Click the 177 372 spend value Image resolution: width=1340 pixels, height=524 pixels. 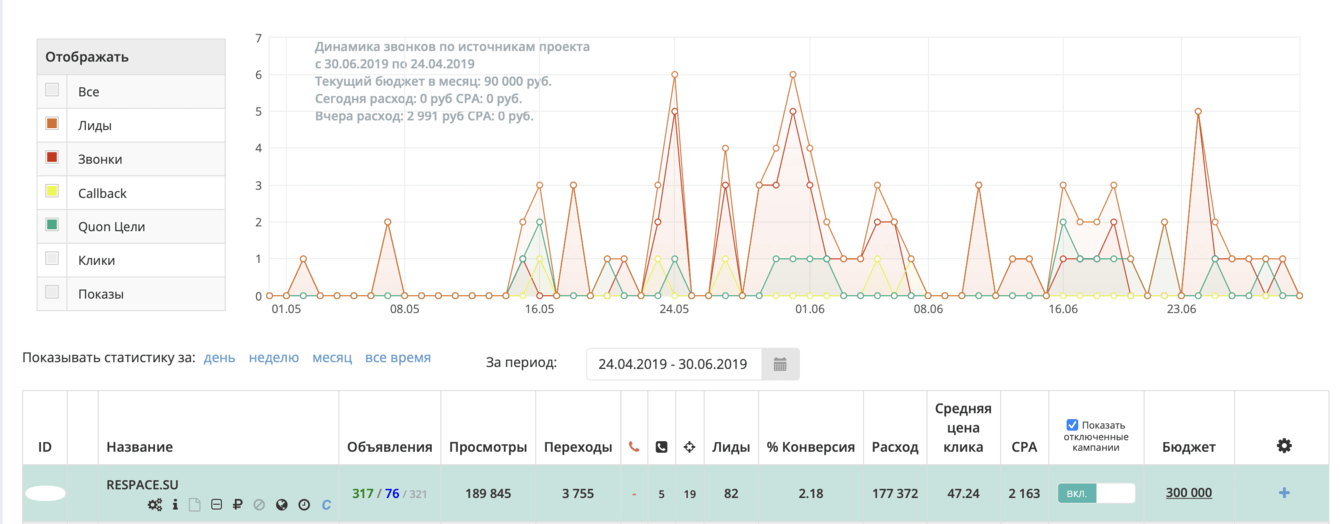895,493
